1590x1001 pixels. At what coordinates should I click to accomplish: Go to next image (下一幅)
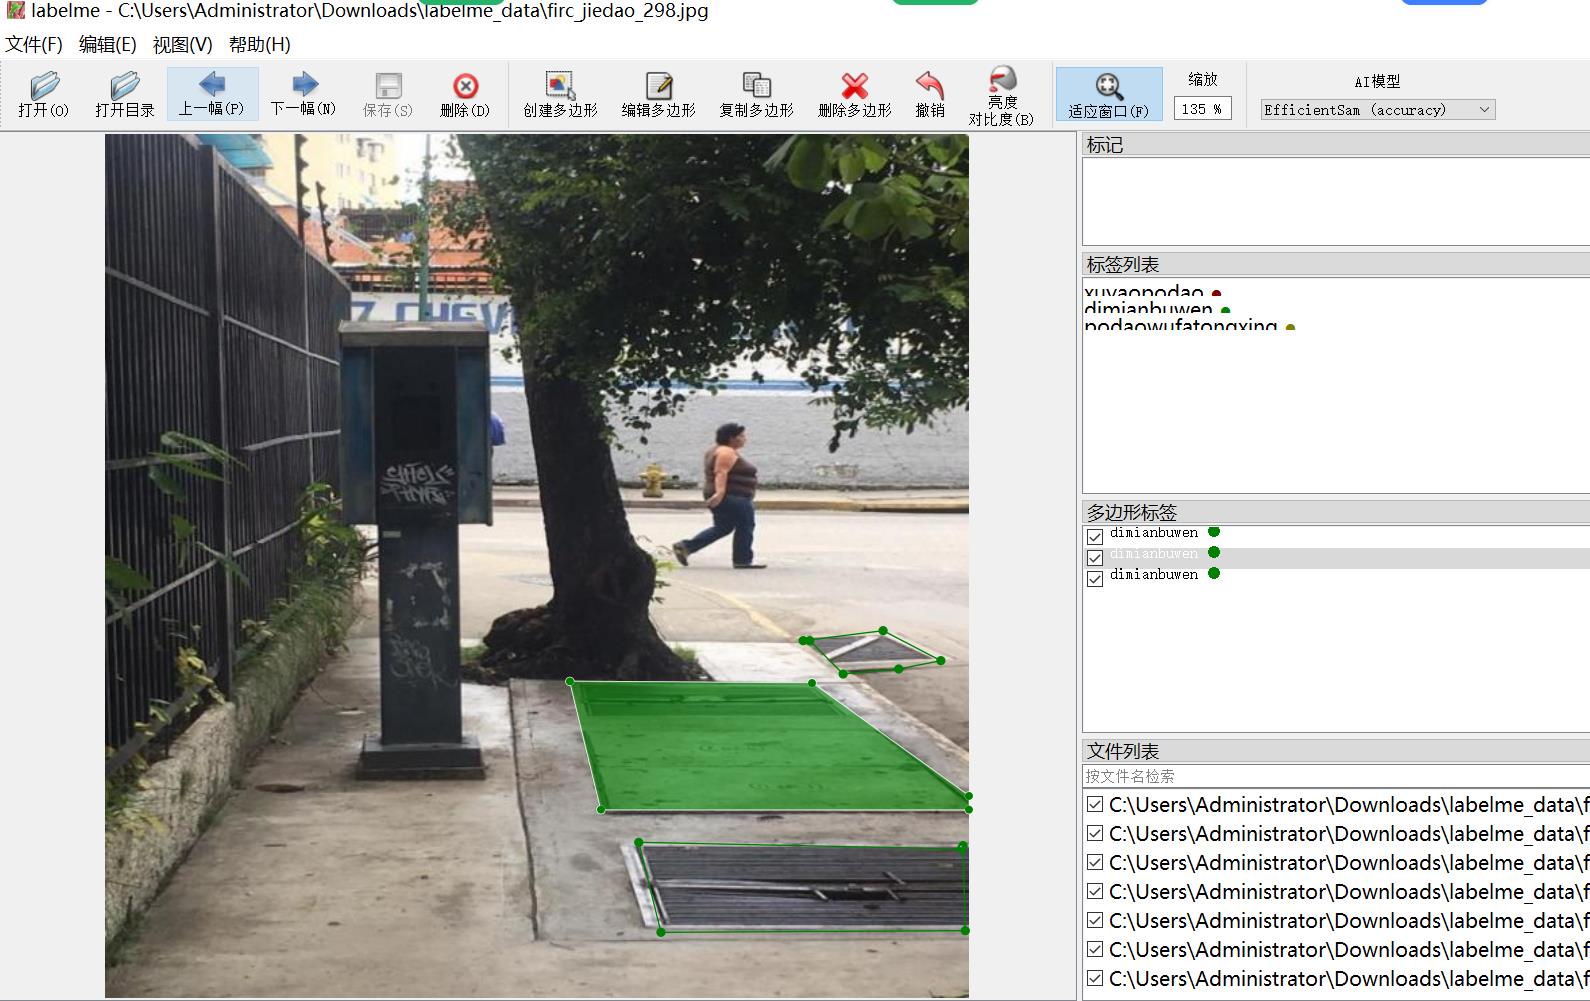pyautogui.click(x=303, y=94)
